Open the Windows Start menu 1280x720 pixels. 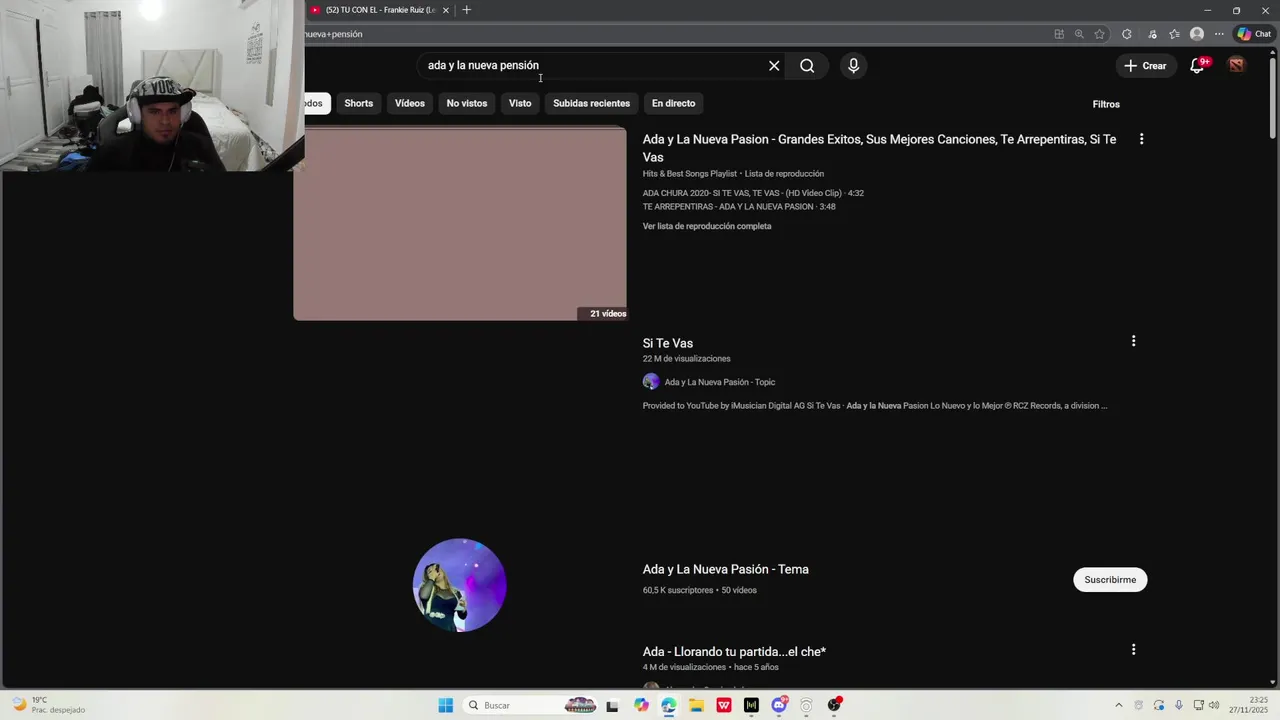(x=446, y=705)
